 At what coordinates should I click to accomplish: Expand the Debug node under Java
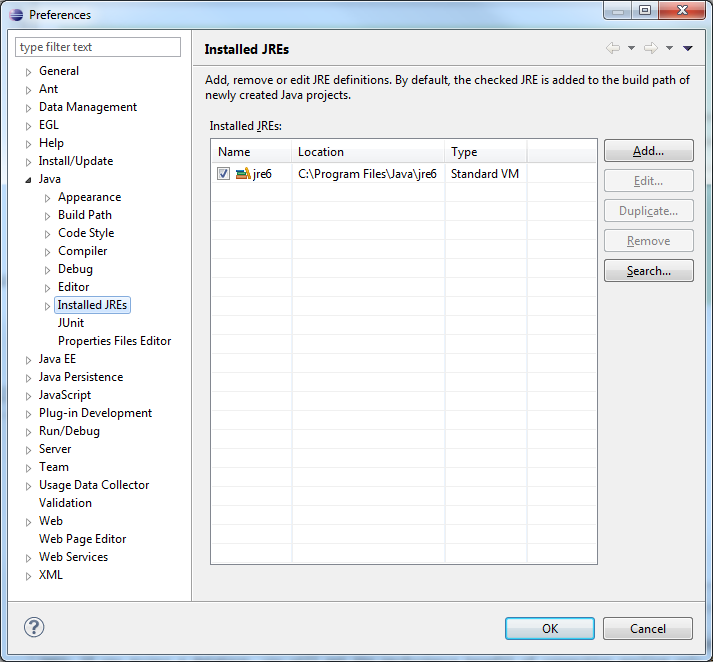(x=47, y=270)
